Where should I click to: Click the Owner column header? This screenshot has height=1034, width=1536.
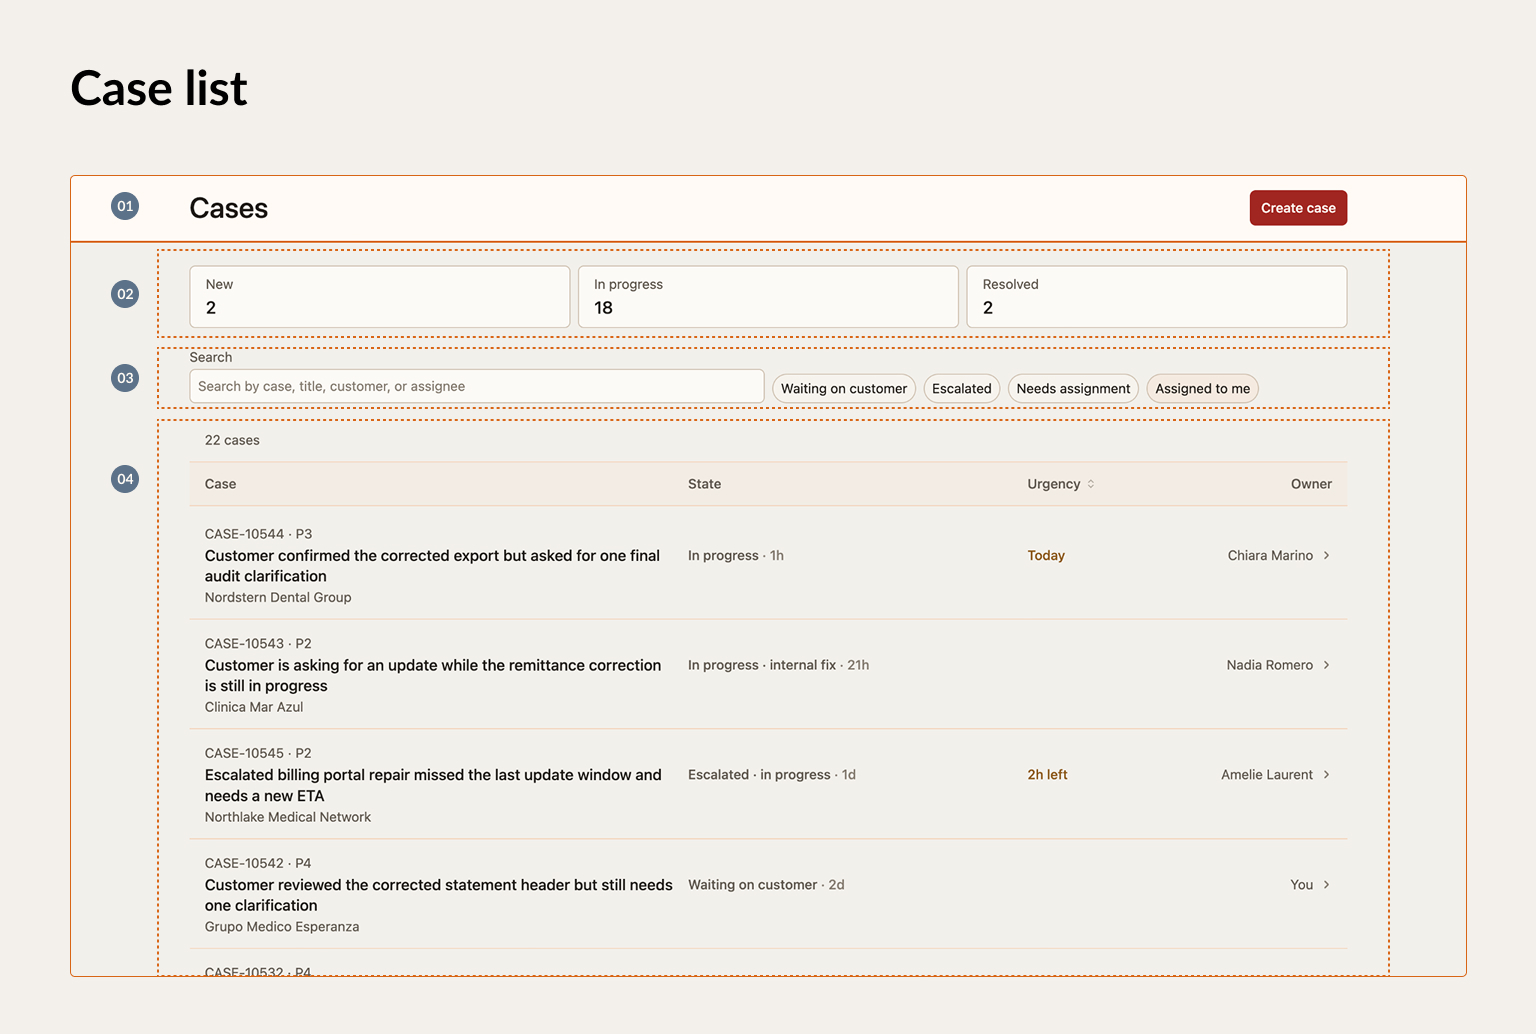1311,484
